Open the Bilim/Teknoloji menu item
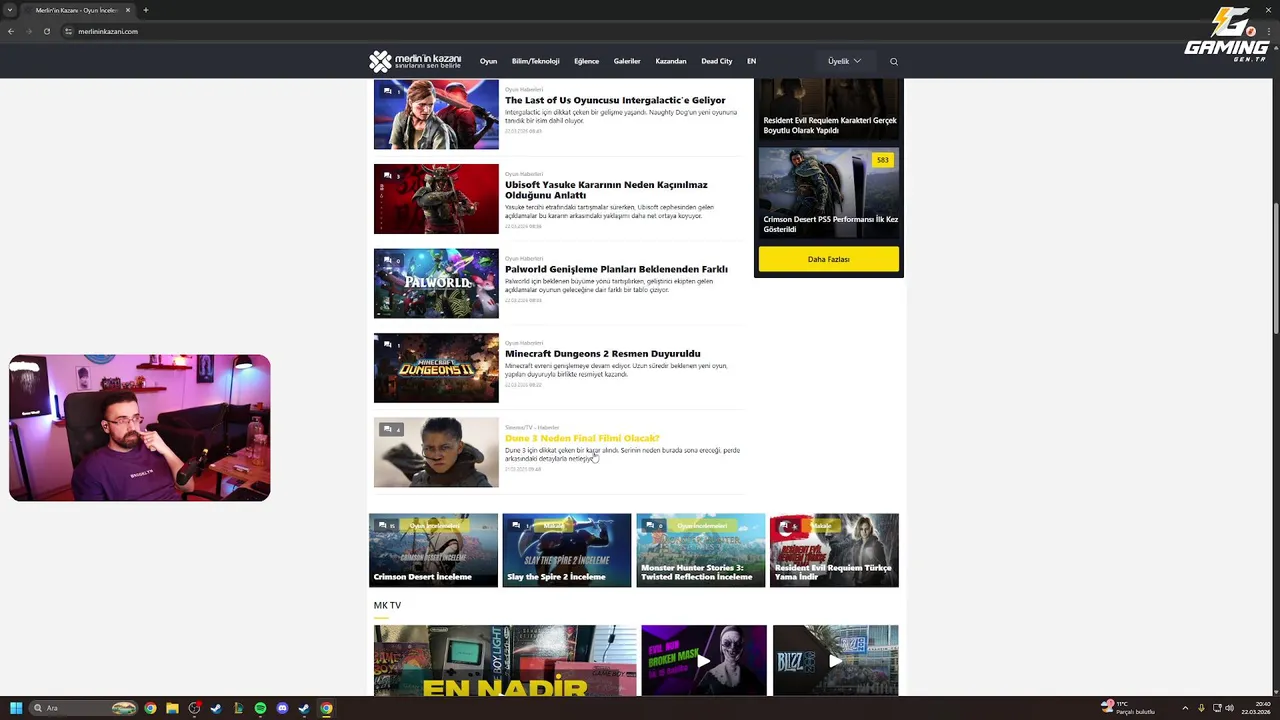Viewport: 1280px width, 720px height. (x=535, y=61)
